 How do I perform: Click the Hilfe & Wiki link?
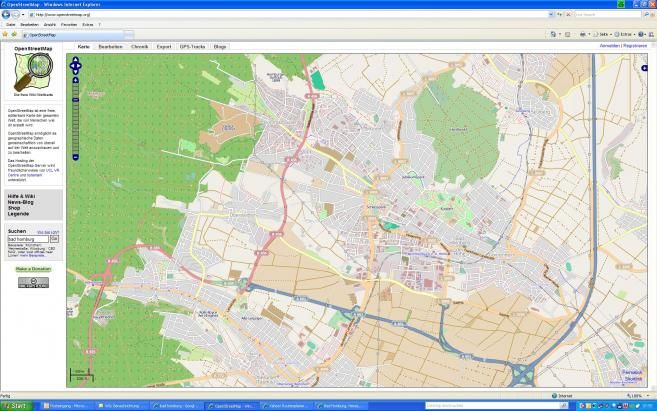22,196
